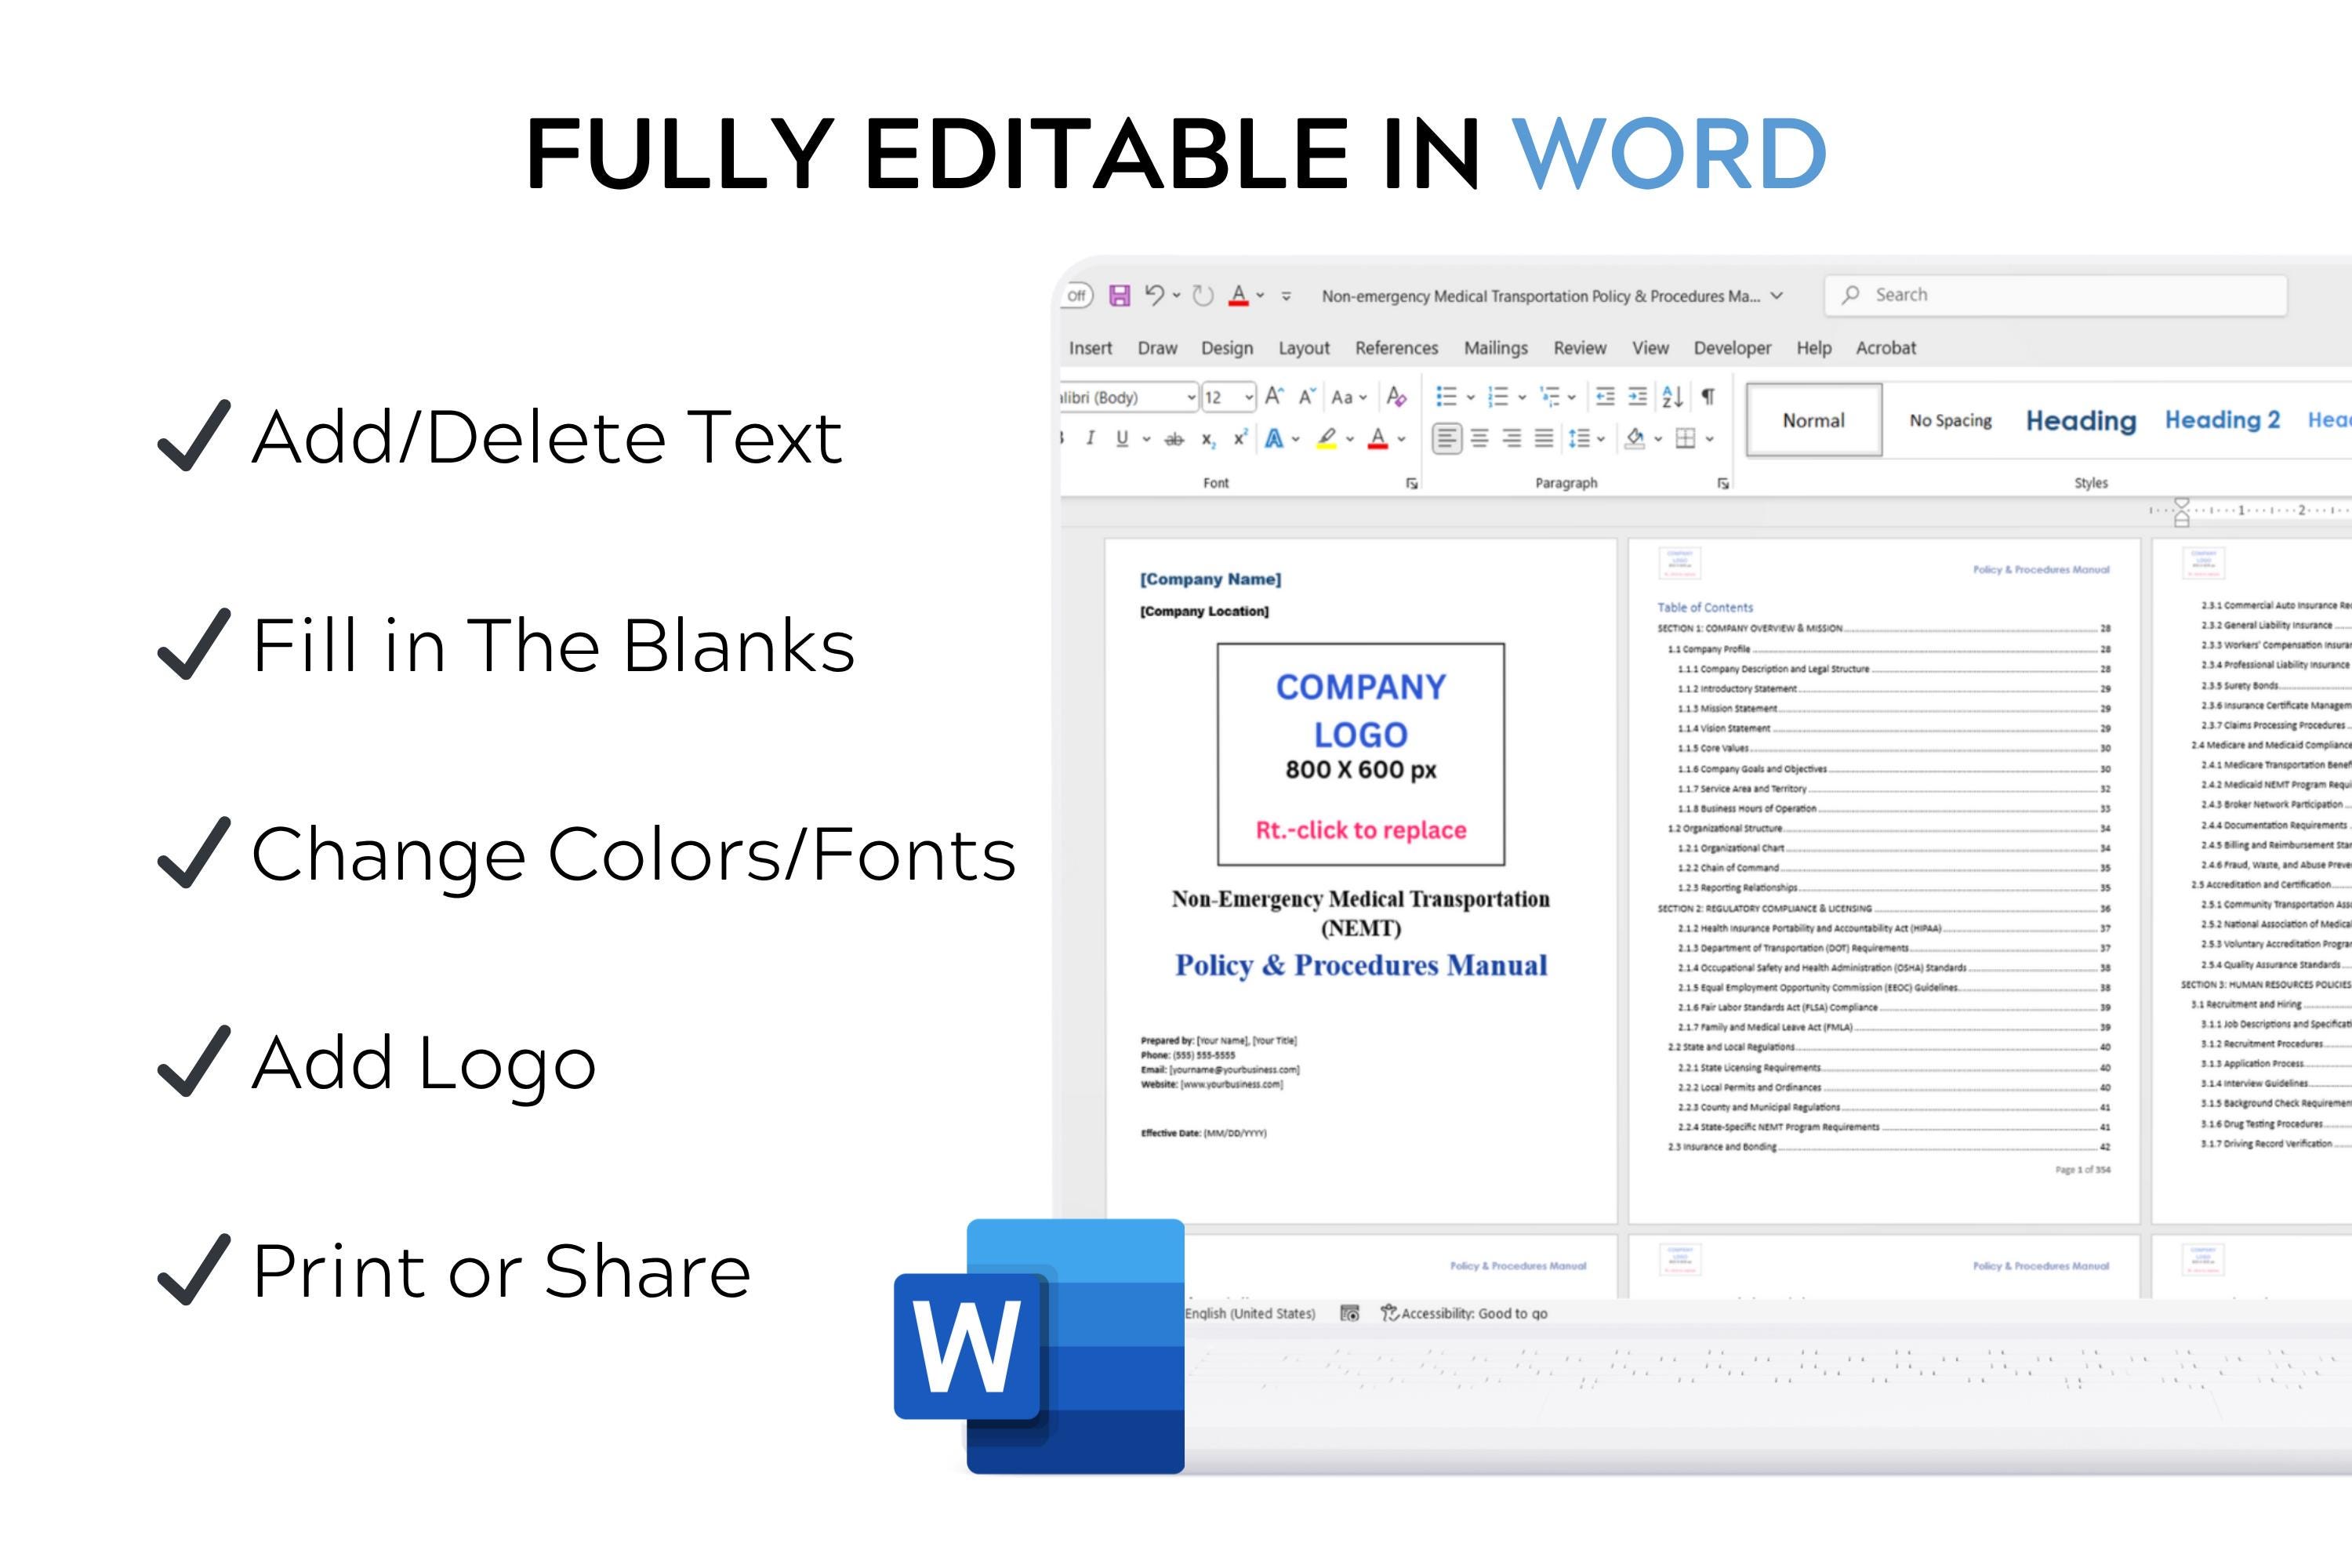2352x1568 pixels.
Task: Switch to the Design tab
Action: pyautogui.click(x=1227, y=348)
